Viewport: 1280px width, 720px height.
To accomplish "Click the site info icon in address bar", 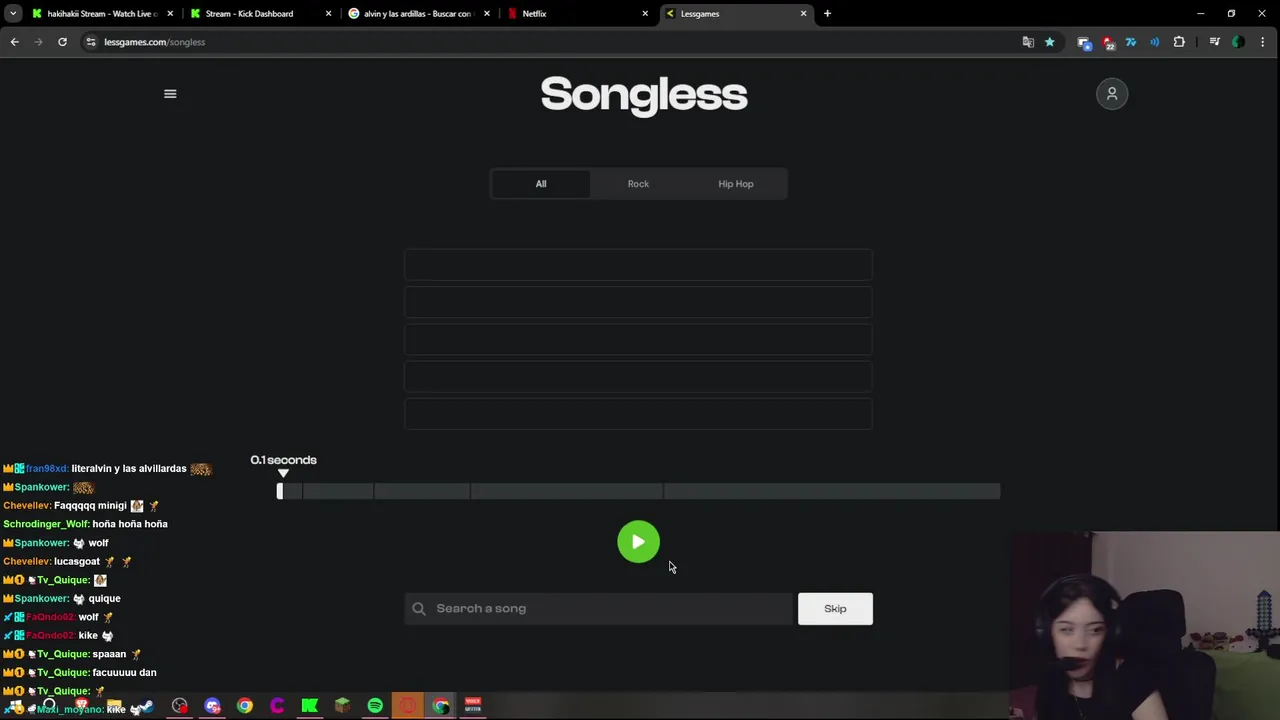I will 91,42.
